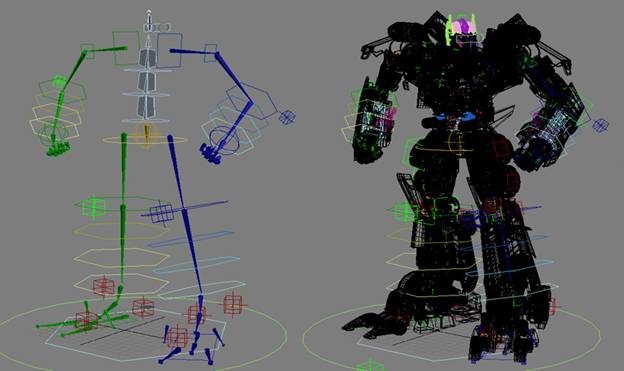The width and height of the screenshot is (624, 371).
Task: Select the yellow pelvis control on the skeleton
Action: coord(146,139)
